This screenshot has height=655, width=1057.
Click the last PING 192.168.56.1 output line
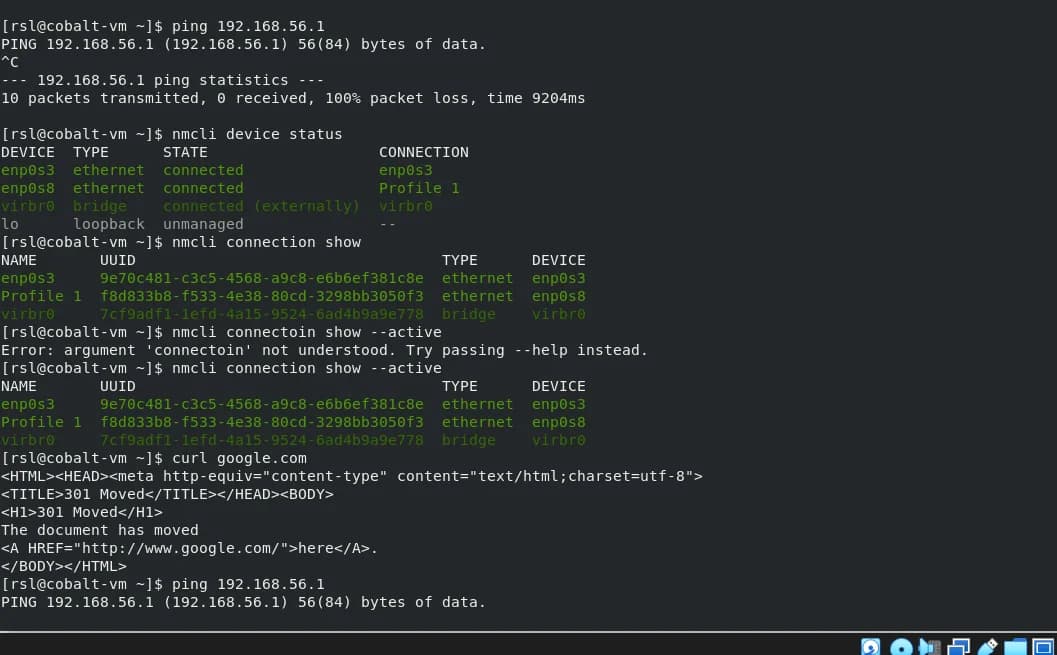243,602
